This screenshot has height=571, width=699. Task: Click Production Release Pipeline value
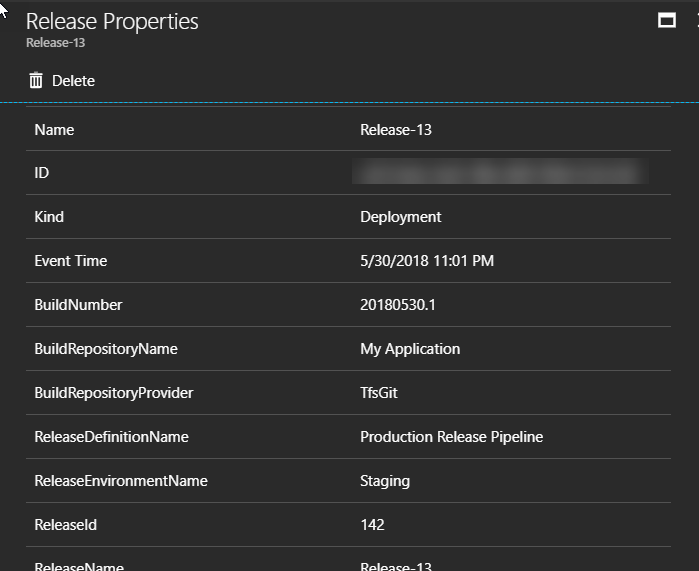pos(451,437)
